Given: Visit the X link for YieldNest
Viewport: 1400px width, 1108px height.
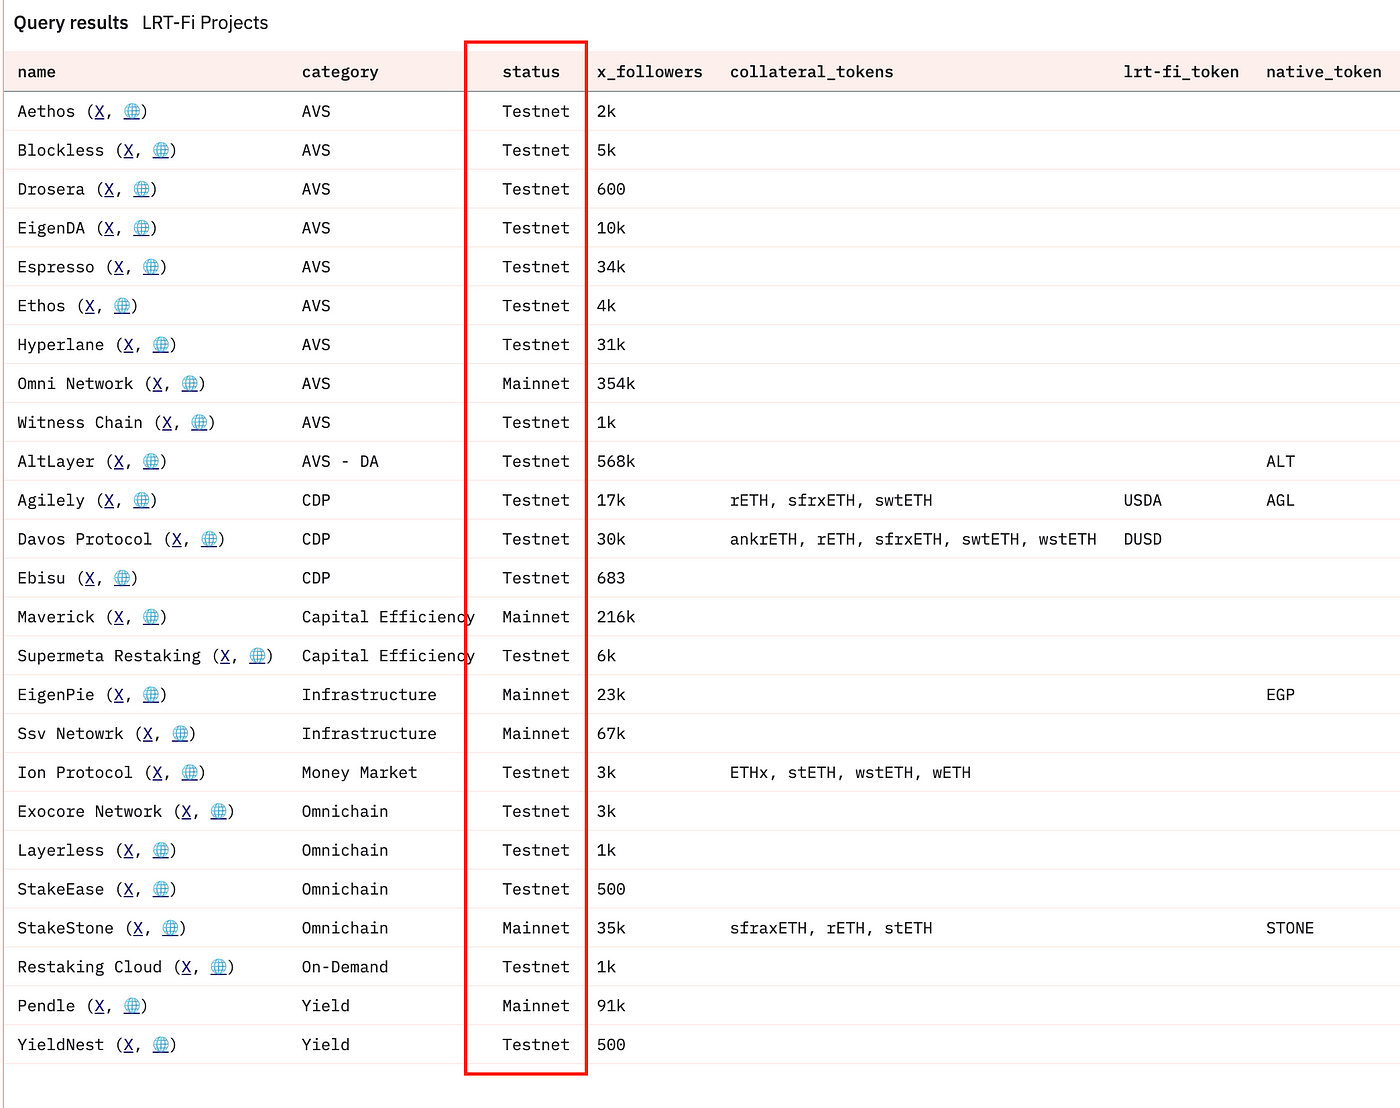Looking at the screenshot, I should pyautogui.click(x=128, y=1045).
